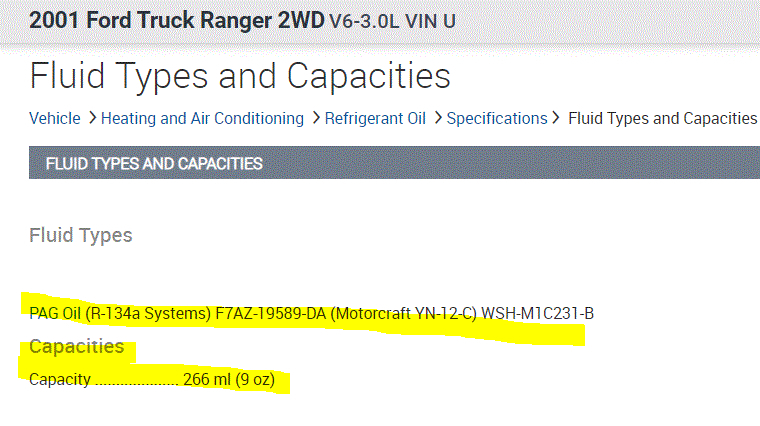Click the gray uppercase FLUID TYPES AND CAPACITIES banner
This screenshot has height=426, width=760.
pyautogui.click(x=154, y=163)
